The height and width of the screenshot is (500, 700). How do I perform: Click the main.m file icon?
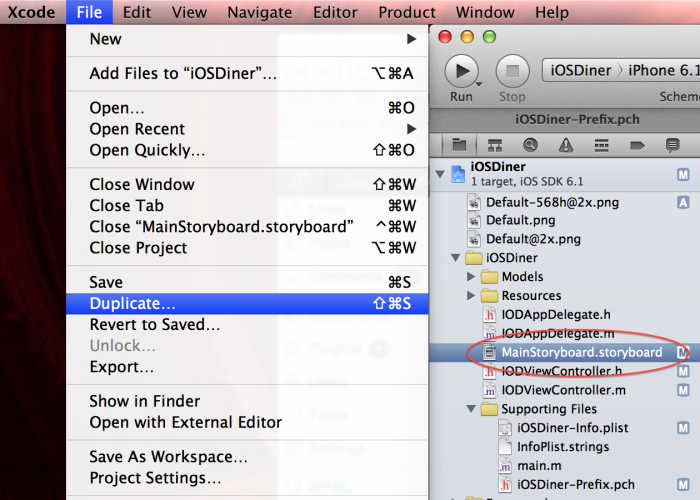click(505, 466)
